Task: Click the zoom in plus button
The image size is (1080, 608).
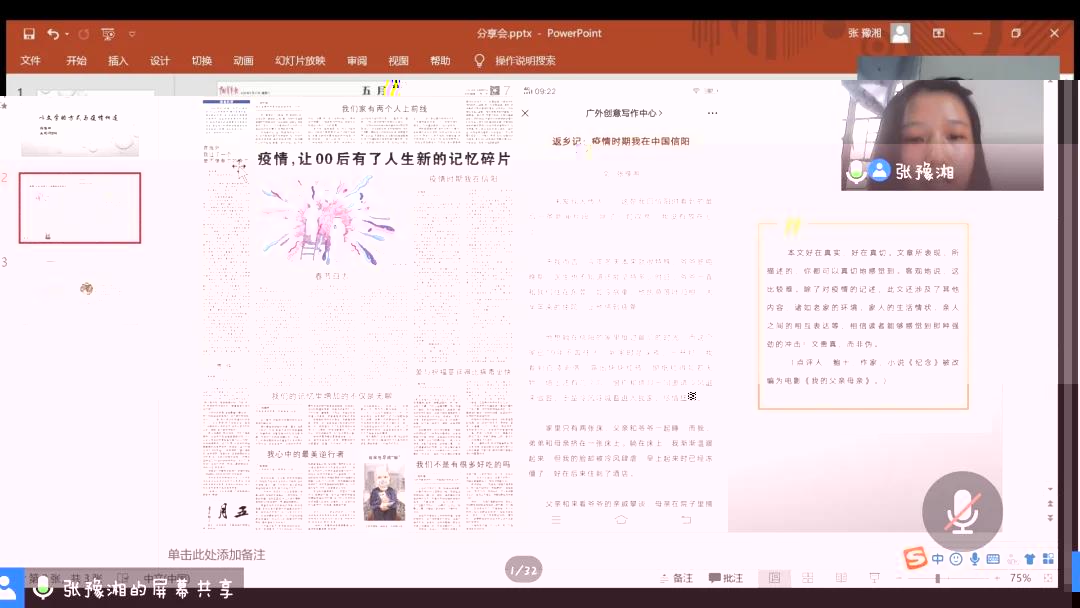Action: tap(997, 578)
